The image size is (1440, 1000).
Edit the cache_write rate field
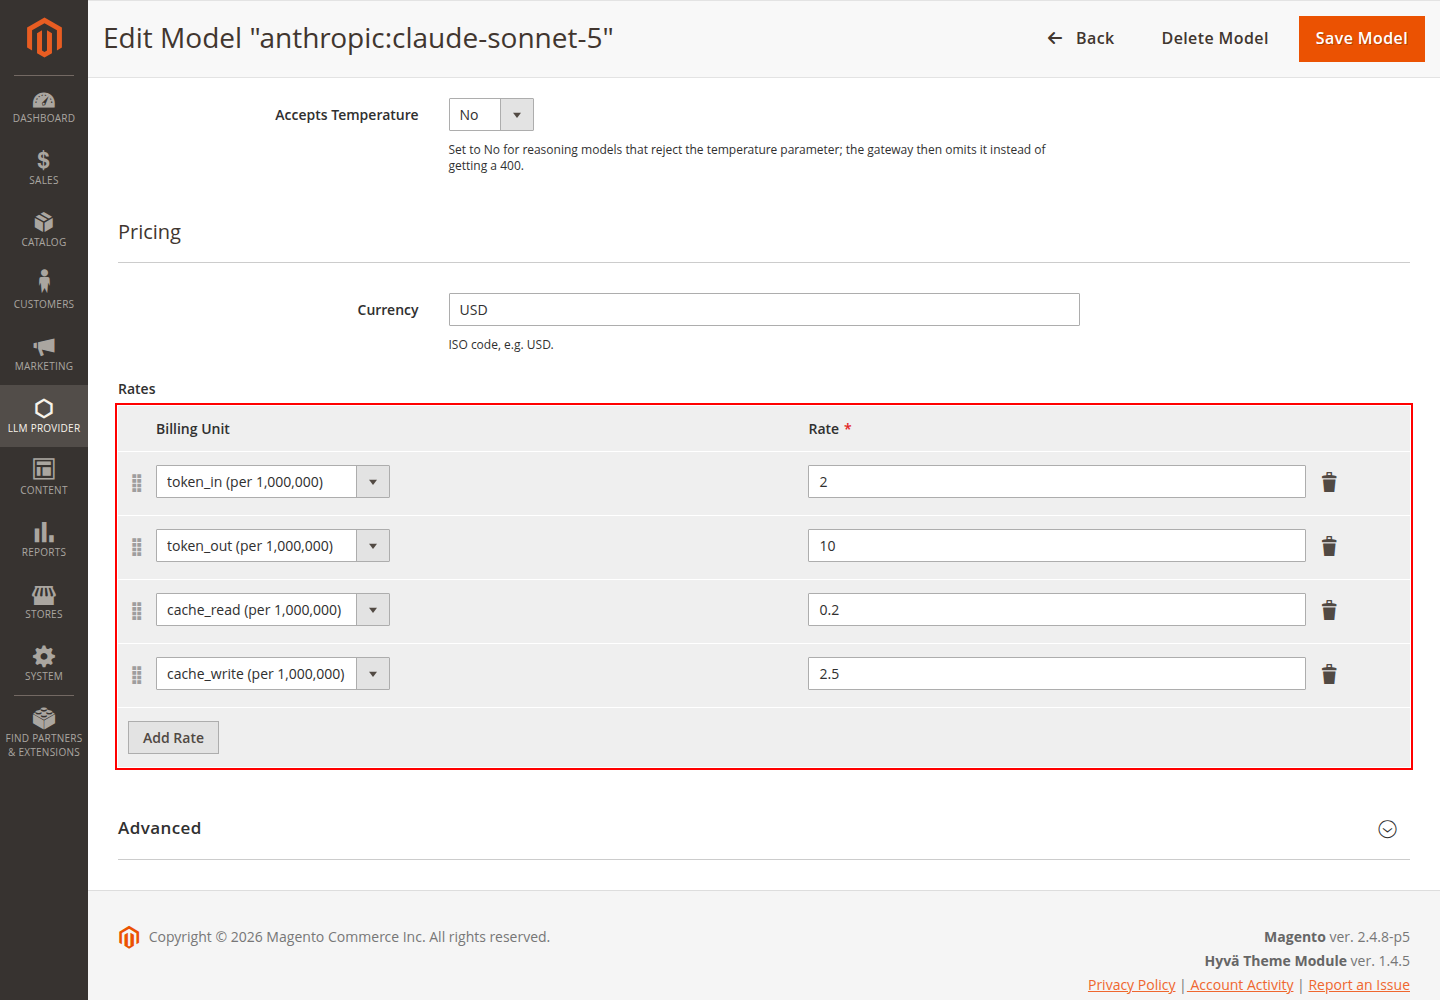pos(1057,674)
